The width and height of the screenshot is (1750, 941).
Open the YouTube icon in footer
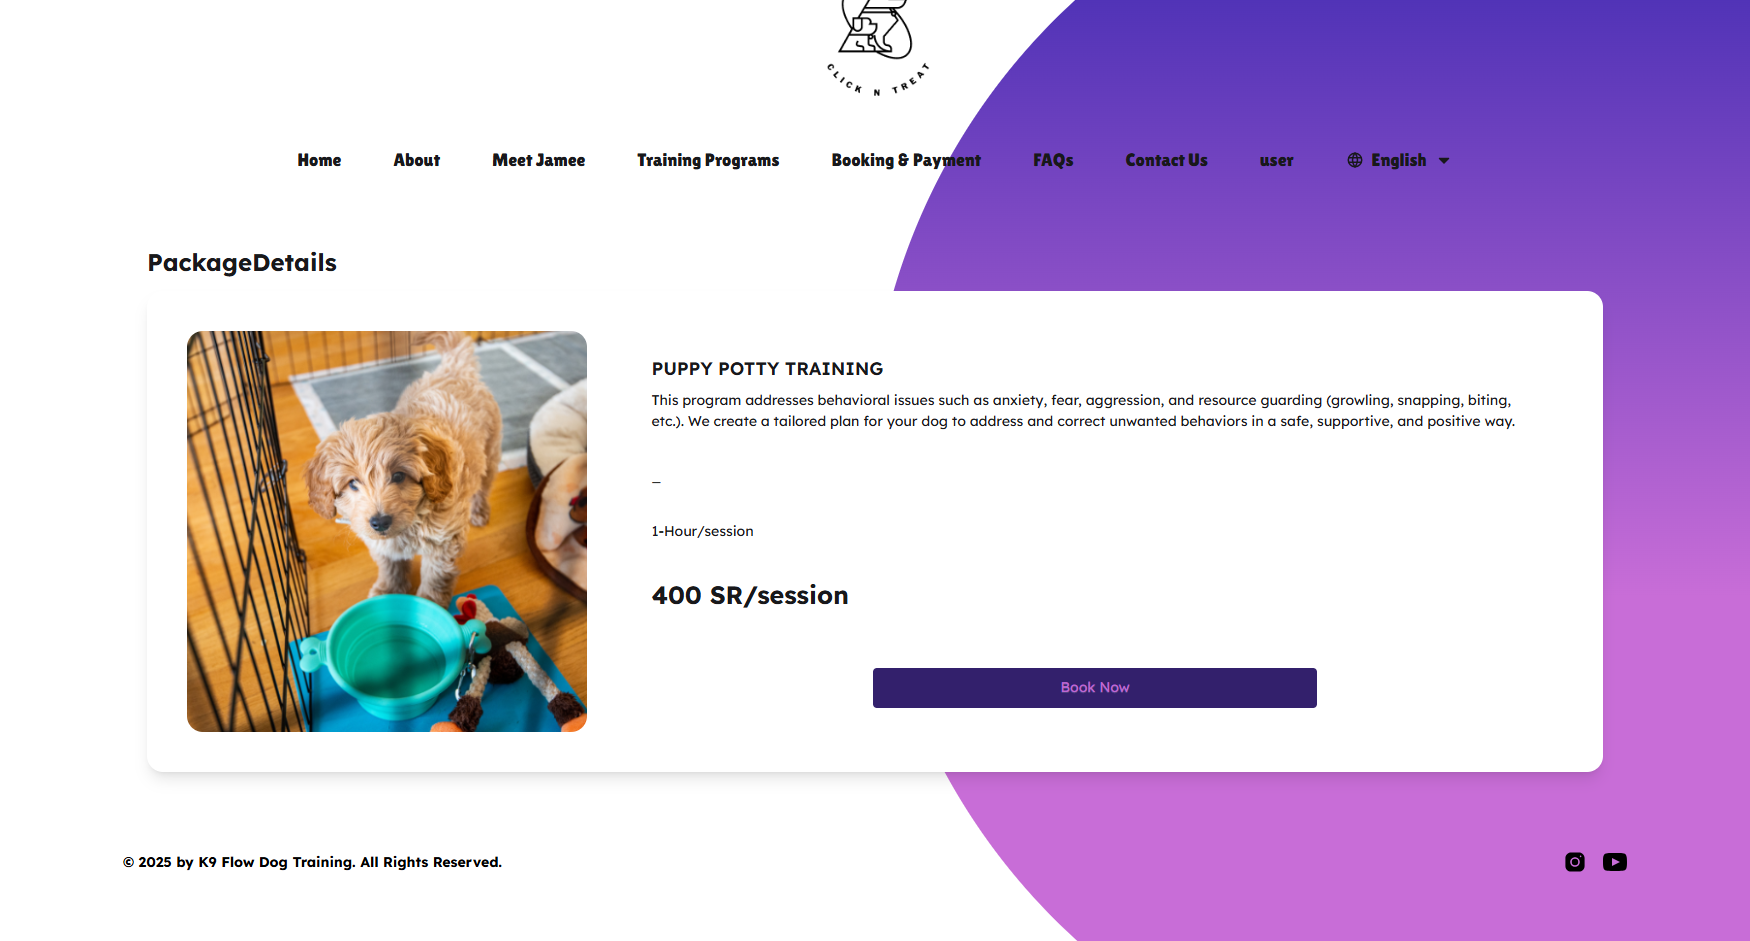point(1614,862)
